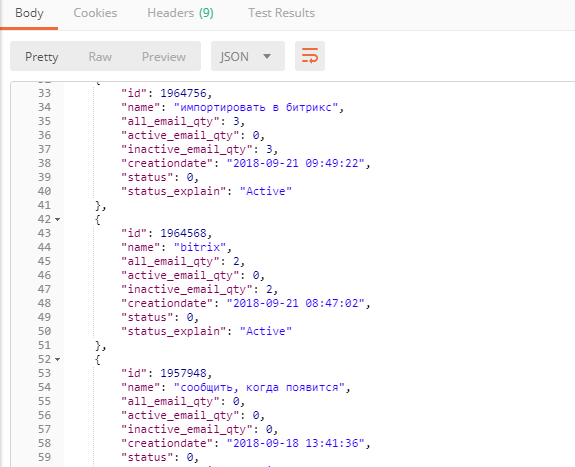The height and width of the screenshot is (467, 575).
Task: Click "all_email_qty" key on line 45
Action: pos(170,261)
